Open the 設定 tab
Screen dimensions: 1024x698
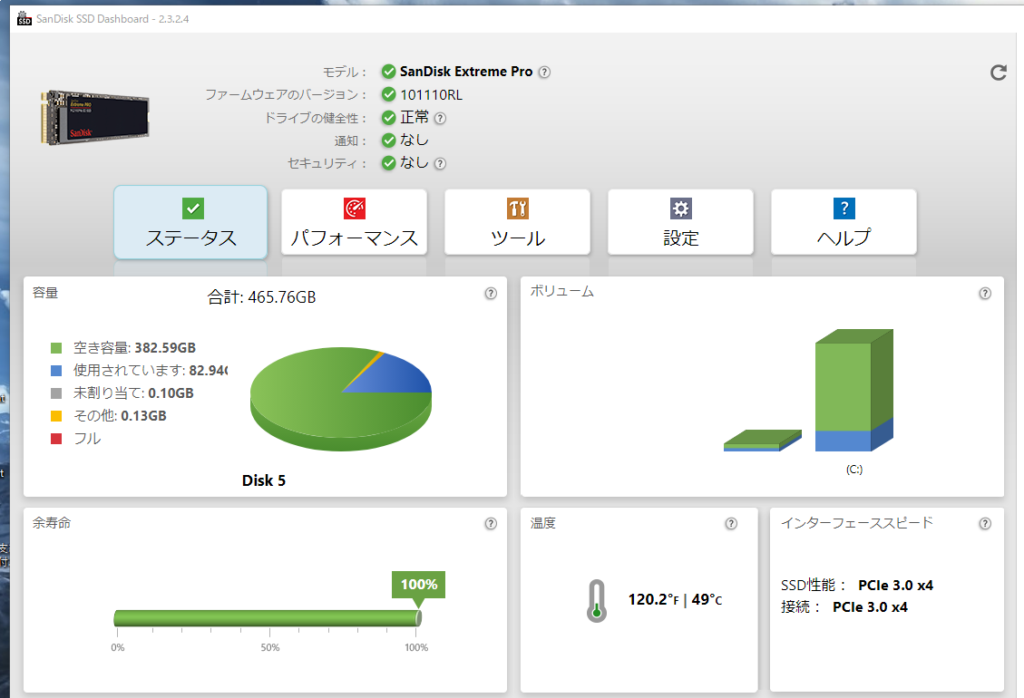(x=680, y=223)
